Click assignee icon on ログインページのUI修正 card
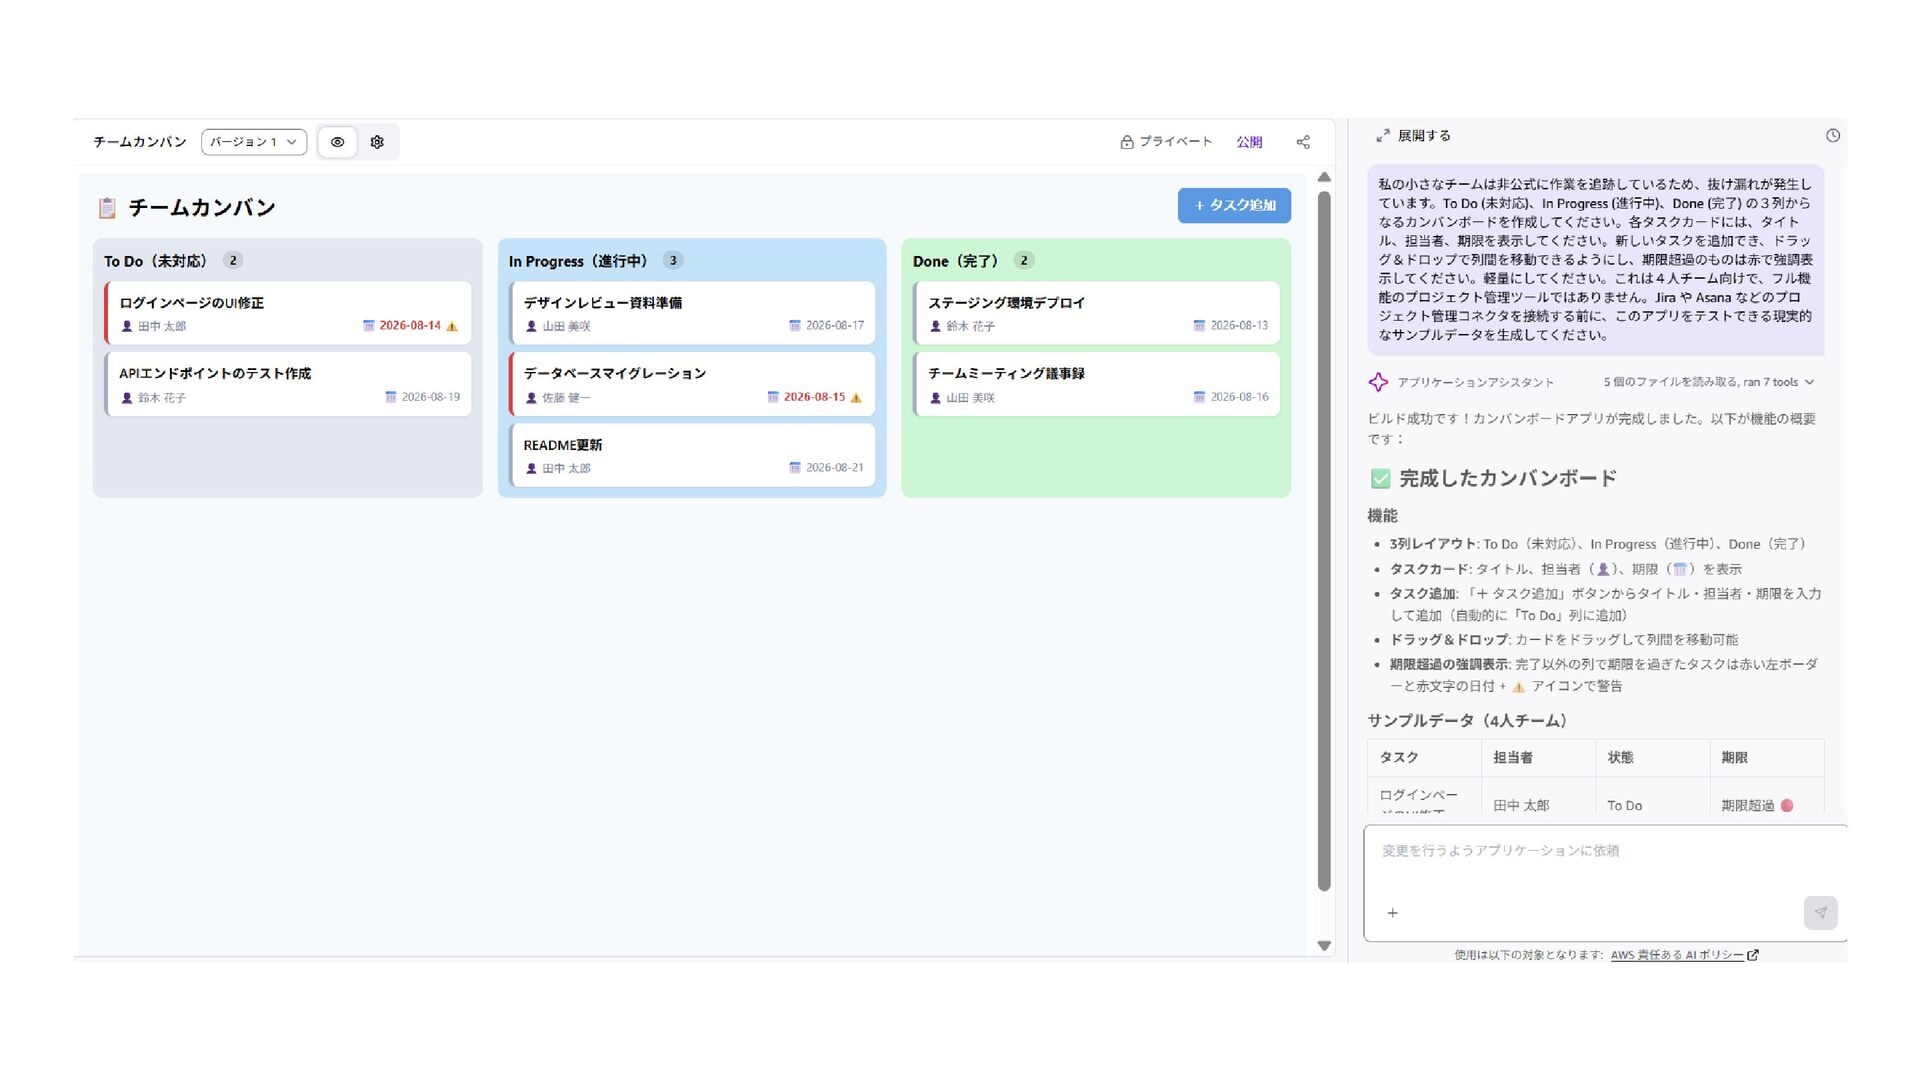Image resolution: width=1920 pixels, height=1080 pixels. [x=127, y=326]
